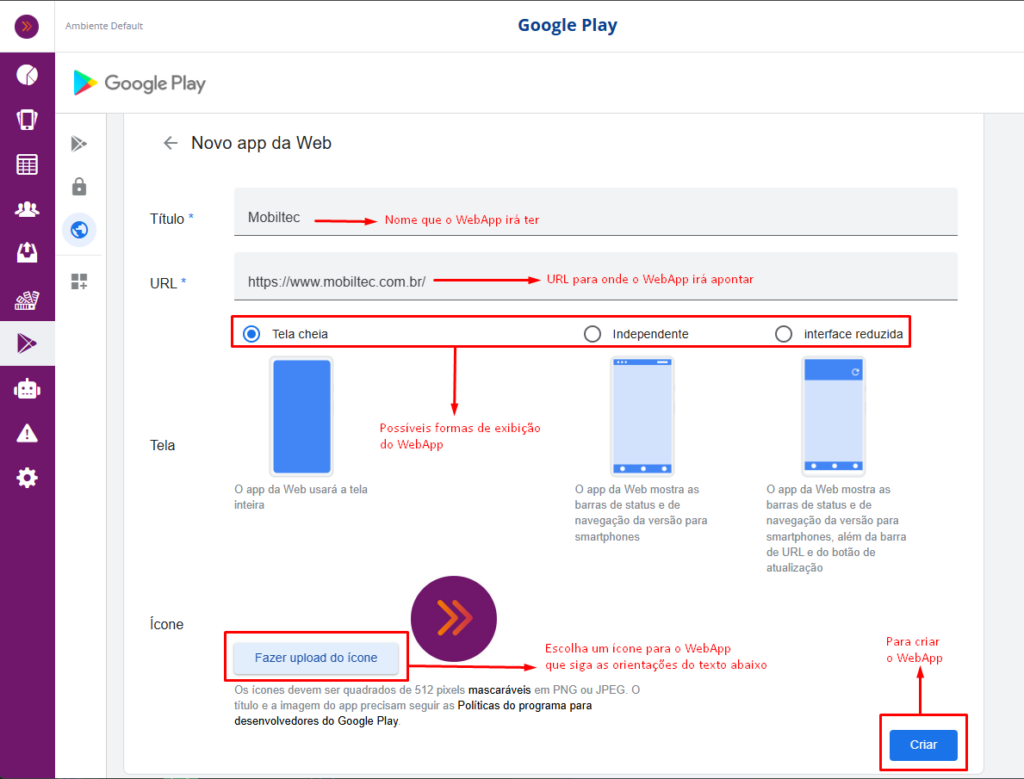Select the Independente radio button
The height and width of the screenshot is (779, 1024).
click(x=592, y=334)
